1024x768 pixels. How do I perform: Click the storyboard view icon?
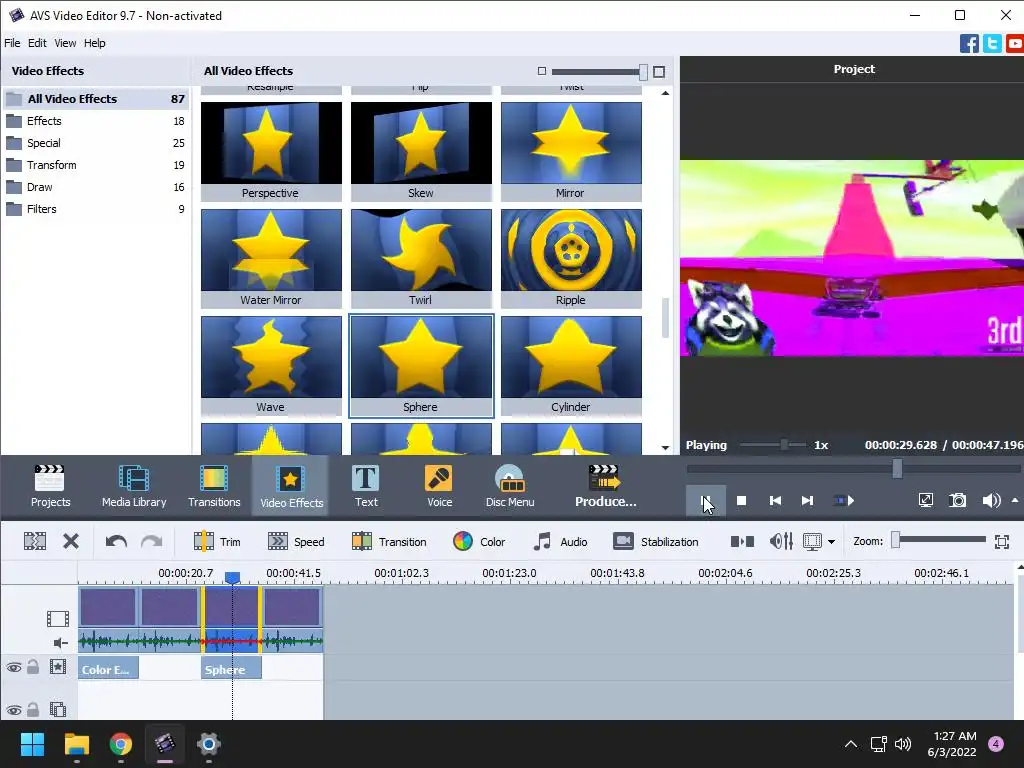(x=742, y=541)
